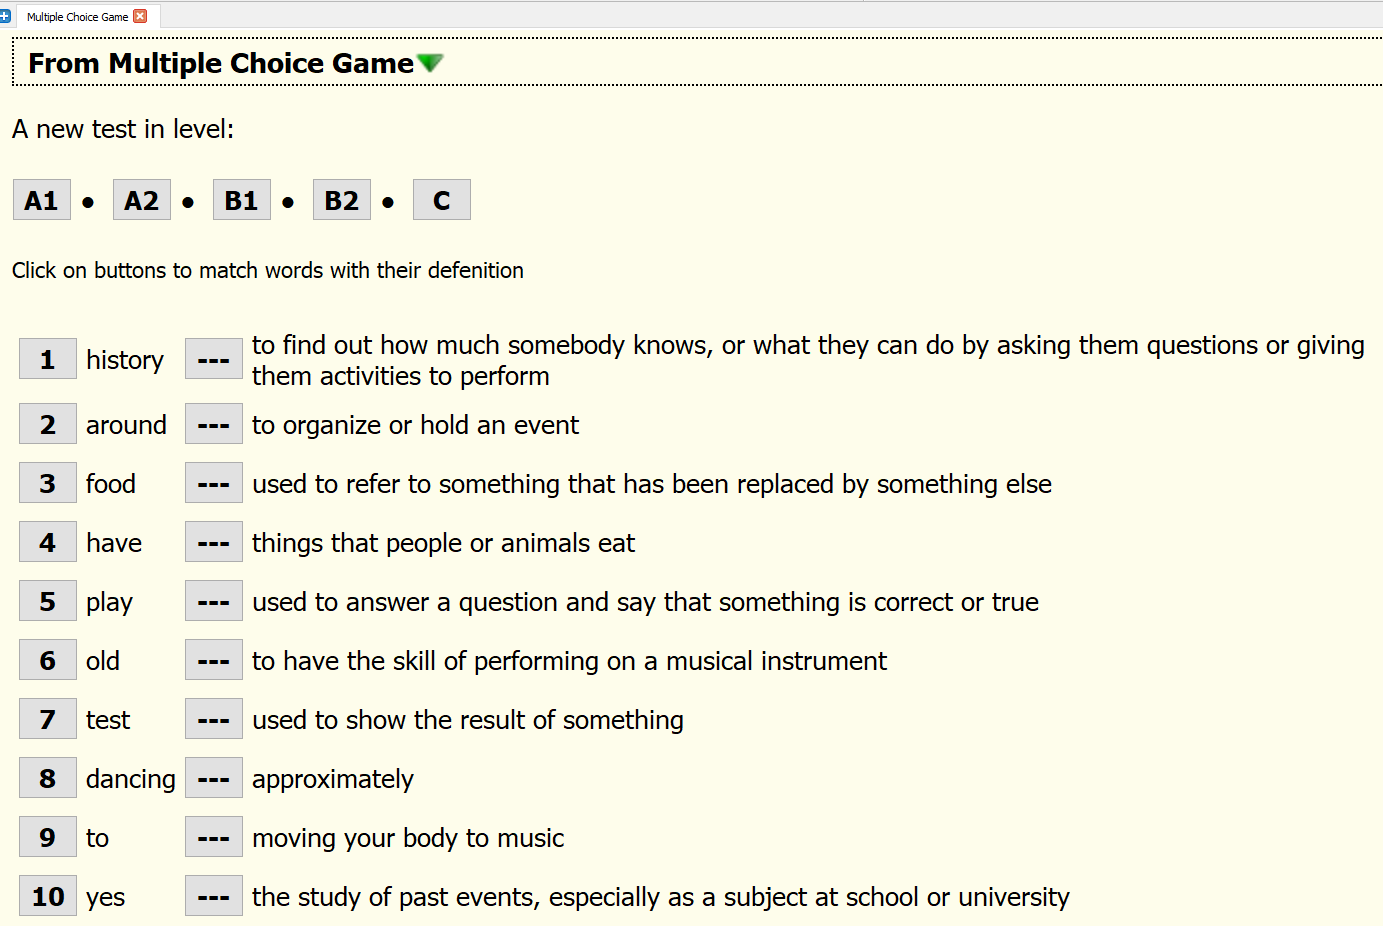Click number 1 beside the word history
1383x926 pixels.
47,358
